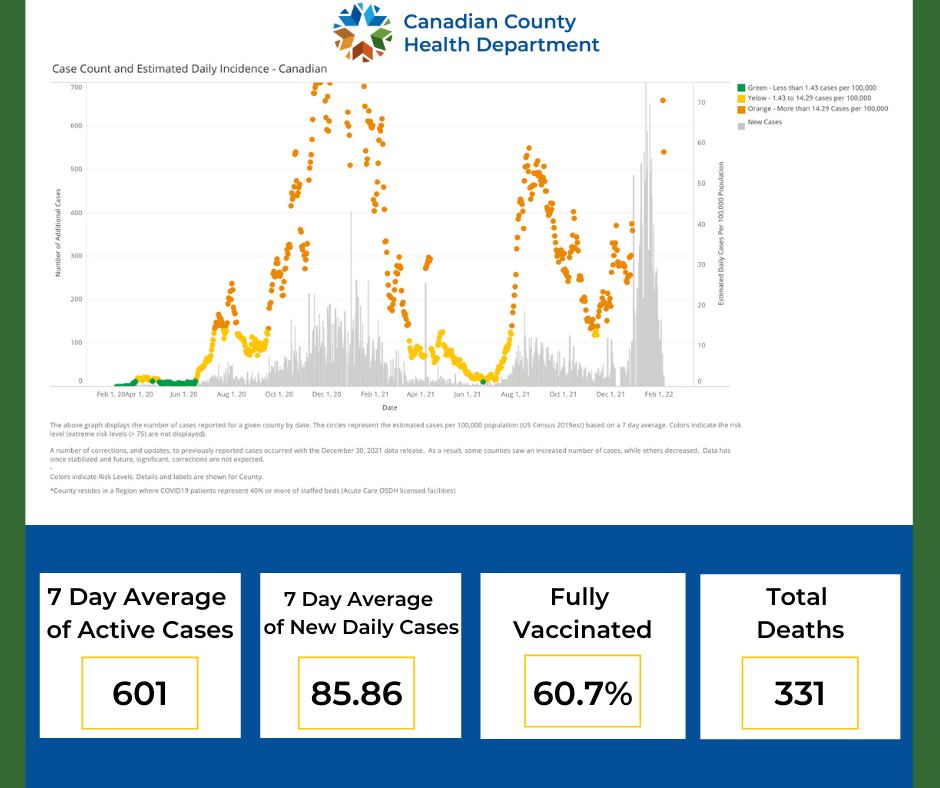
Task: Click the Fully Vaccinated card heading
Action: [x=582, y=613]
